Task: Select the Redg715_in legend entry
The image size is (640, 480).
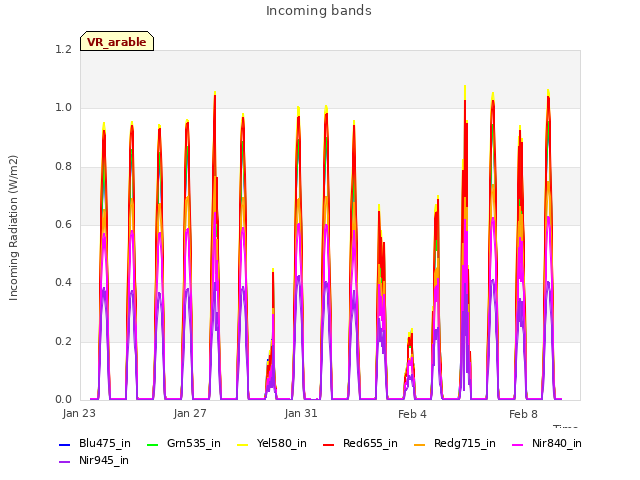Action: (x=455, y=444)
